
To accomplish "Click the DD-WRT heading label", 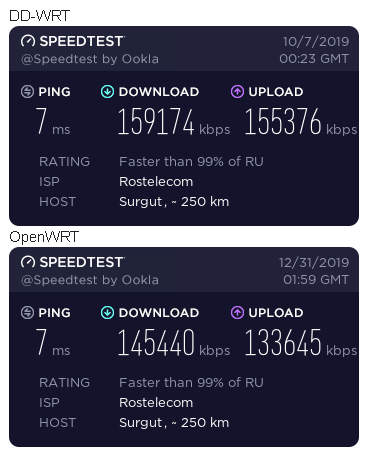I will (x=39, y=16).
